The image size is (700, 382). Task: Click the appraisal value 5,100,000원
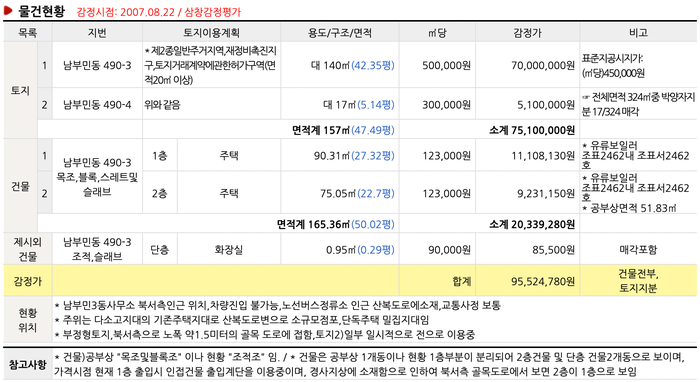[546, 105]
